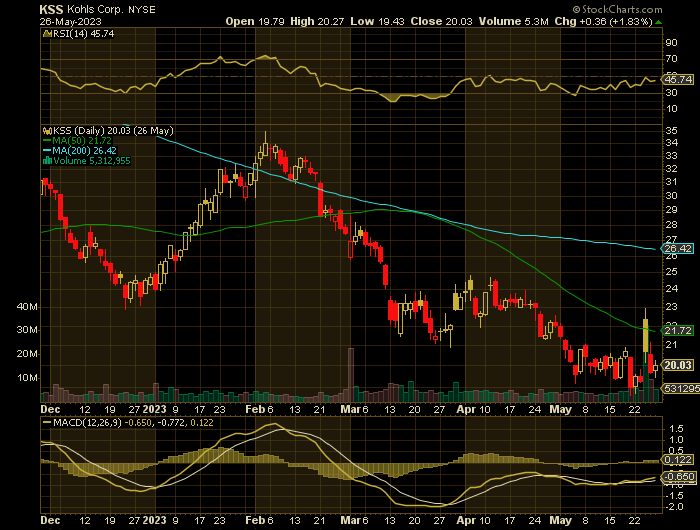Viewport: 700px width, 530px height.
Task: Click the 10M volume axis label
Action: [x=27, y=378]
